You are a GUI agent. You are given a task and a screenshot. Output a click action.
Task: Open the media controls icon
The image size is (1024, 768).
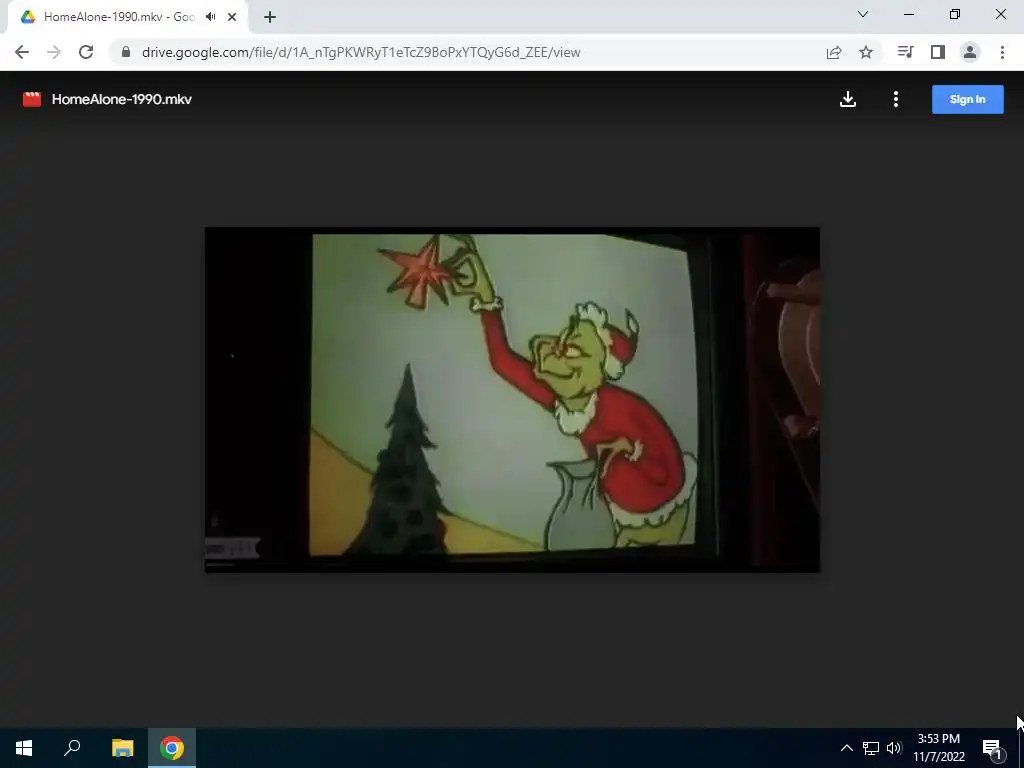pos(905,52)
